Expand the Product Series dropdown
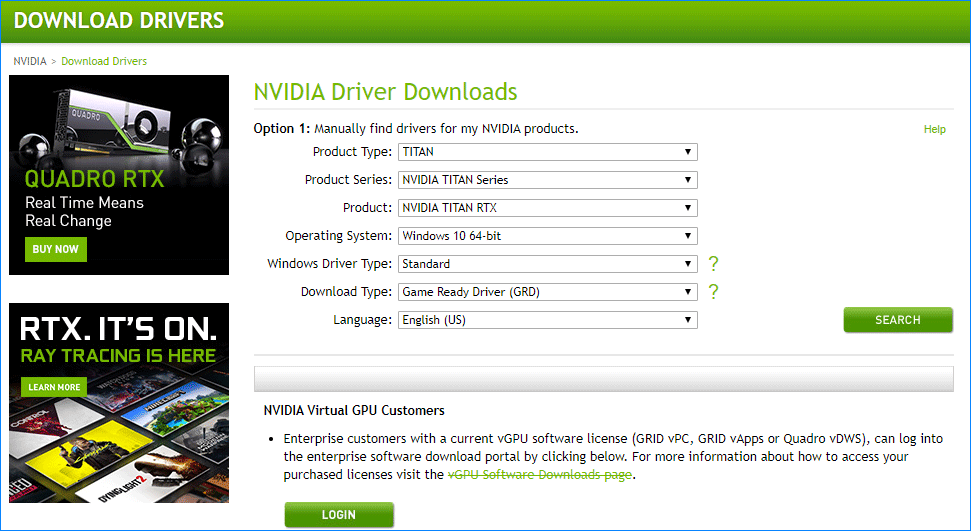 (547, 180)
